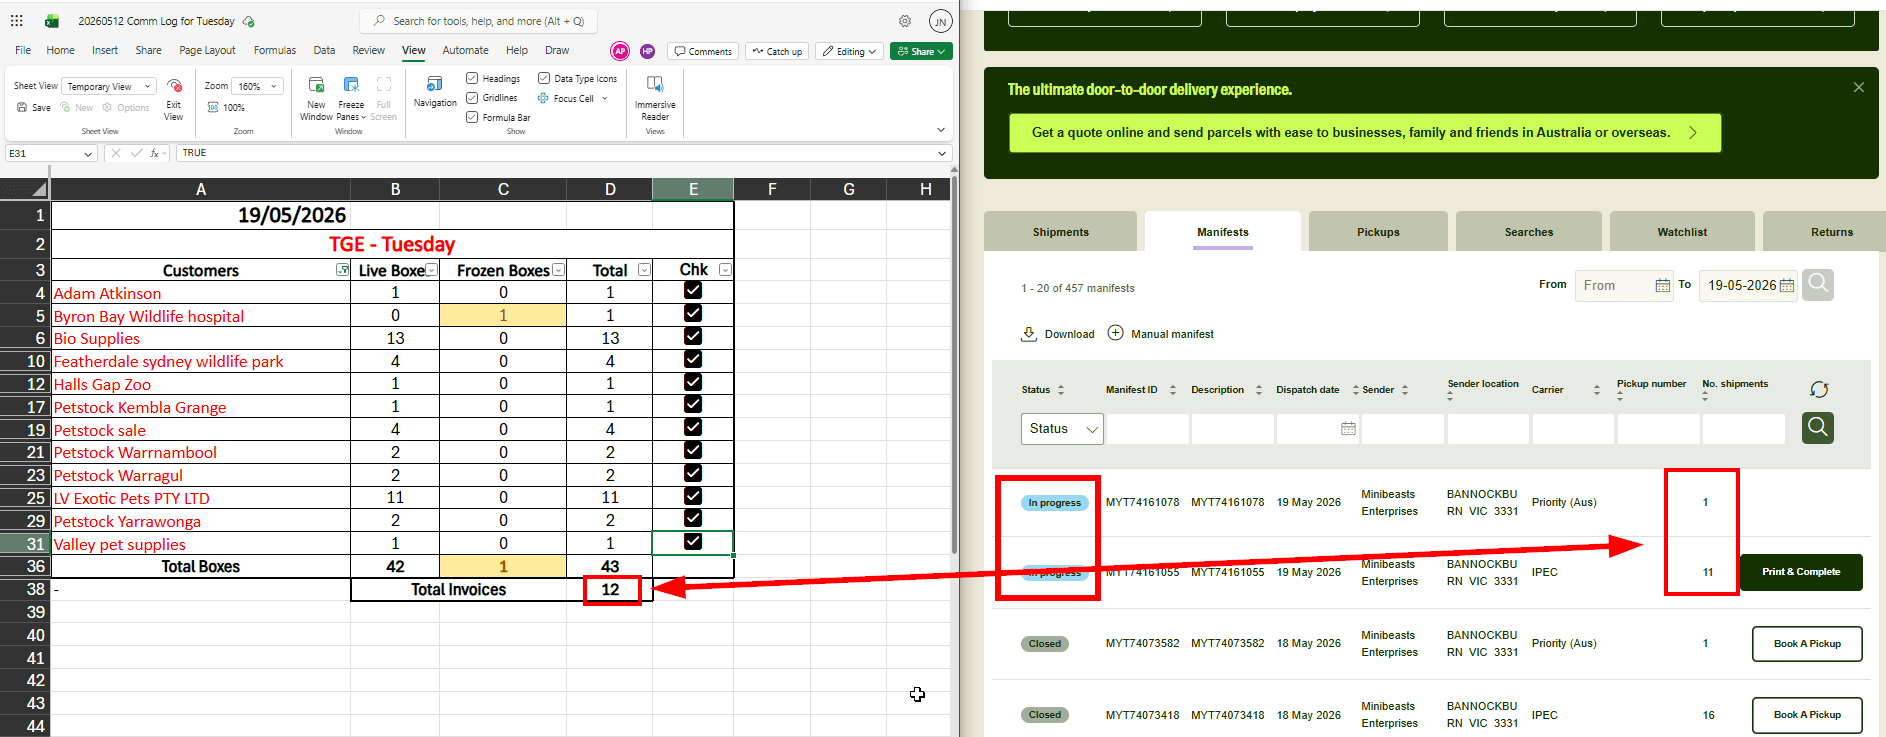Switch to the Pickups tab
Screen dimensions: 1886x737
[x=1378, y=232]
